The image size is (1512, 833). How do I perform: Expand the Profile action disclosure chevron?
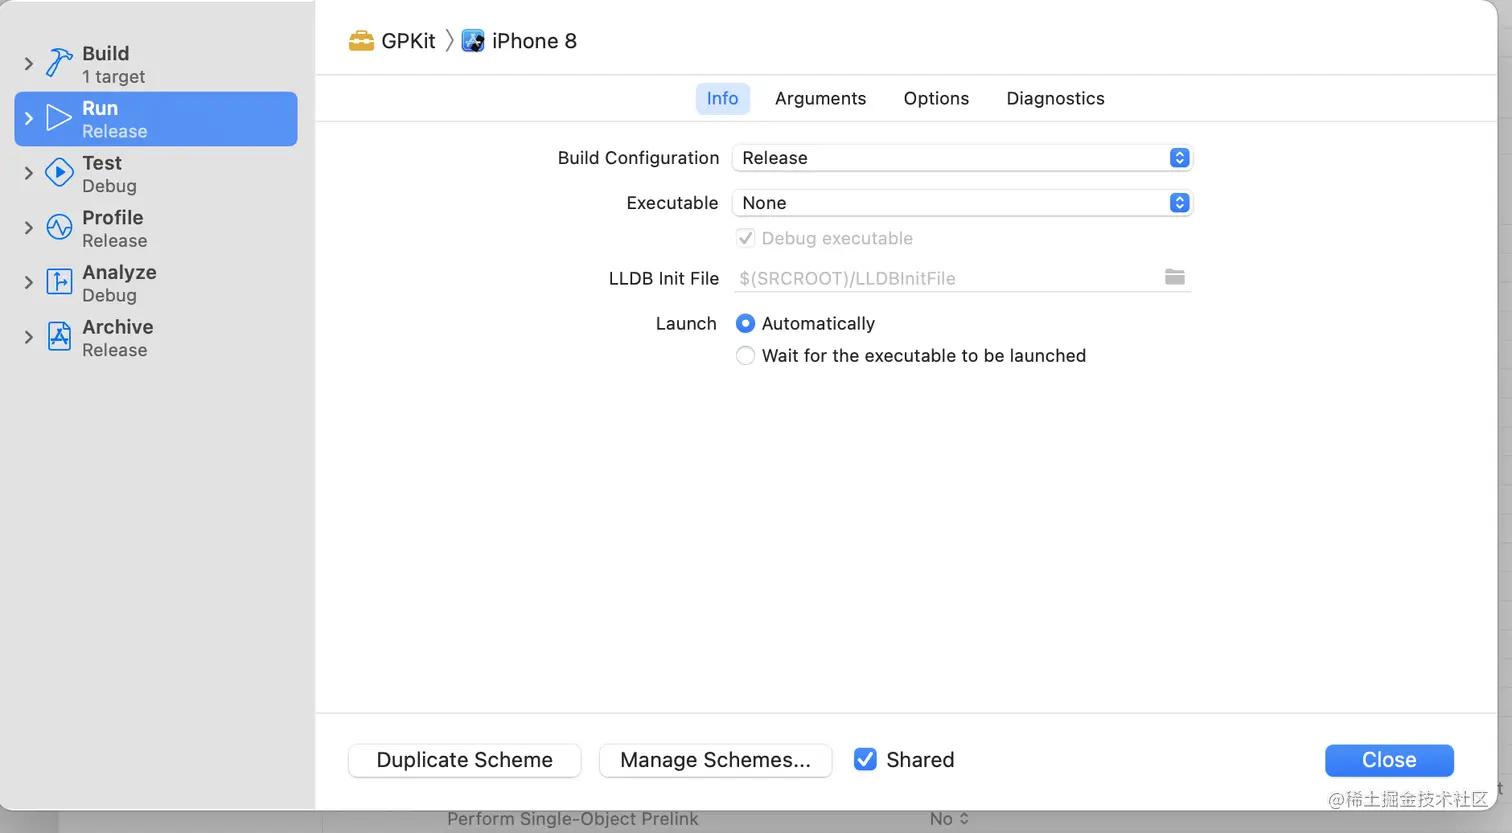tap(28, 228)
